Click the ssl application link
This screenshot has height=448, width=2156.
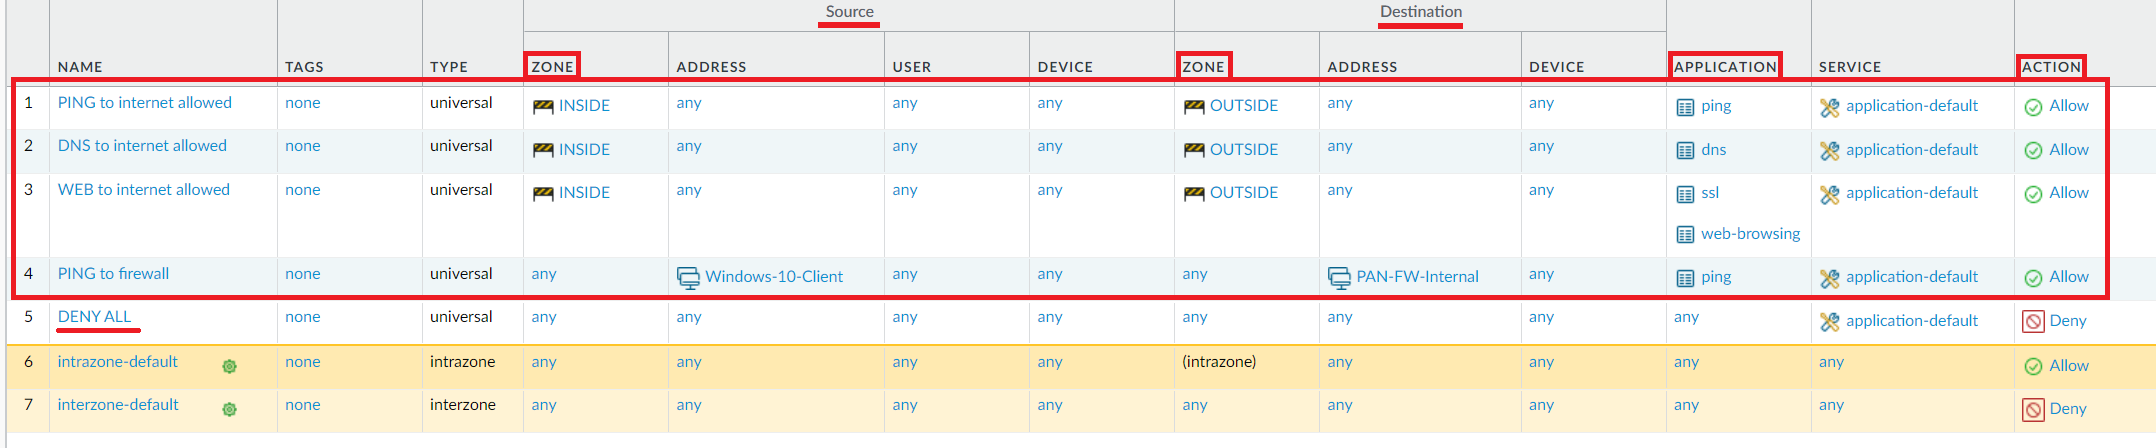tap(1710, 193)
